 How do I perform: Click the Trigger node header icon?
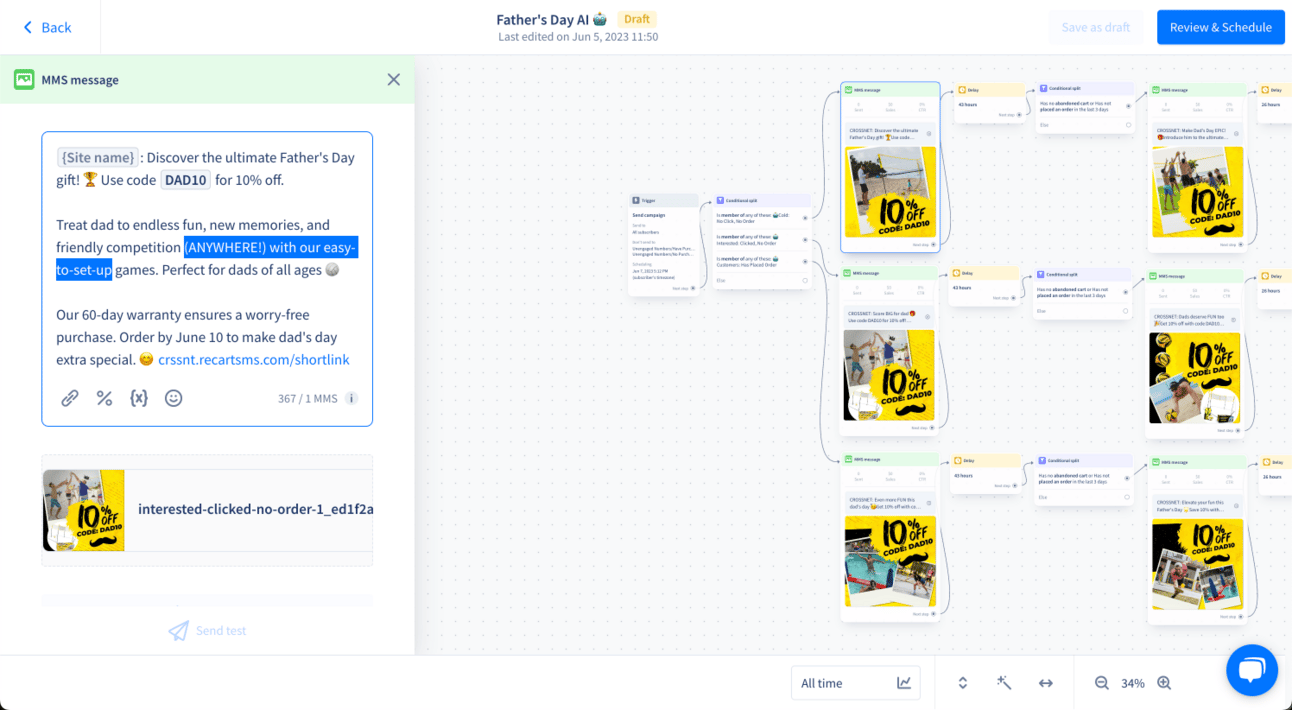click(x=636, y=201)
